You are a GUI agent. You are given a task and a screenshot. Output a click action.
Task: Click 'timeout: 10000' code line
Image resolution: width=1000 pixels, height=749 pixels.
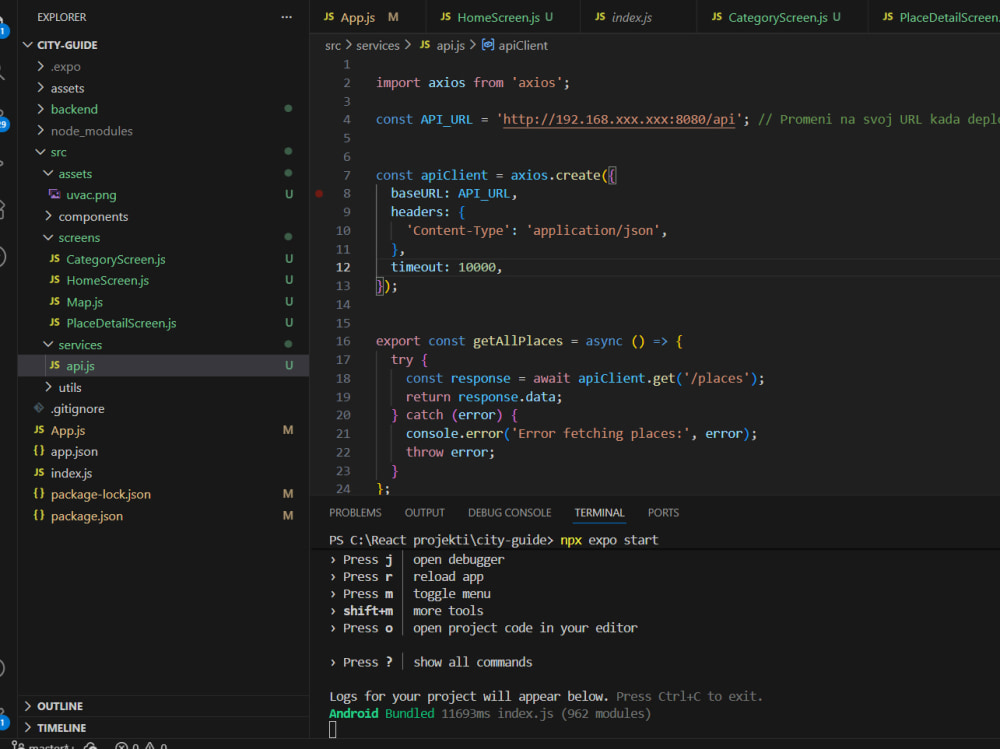pyautogui.click(x=446, y=267)
